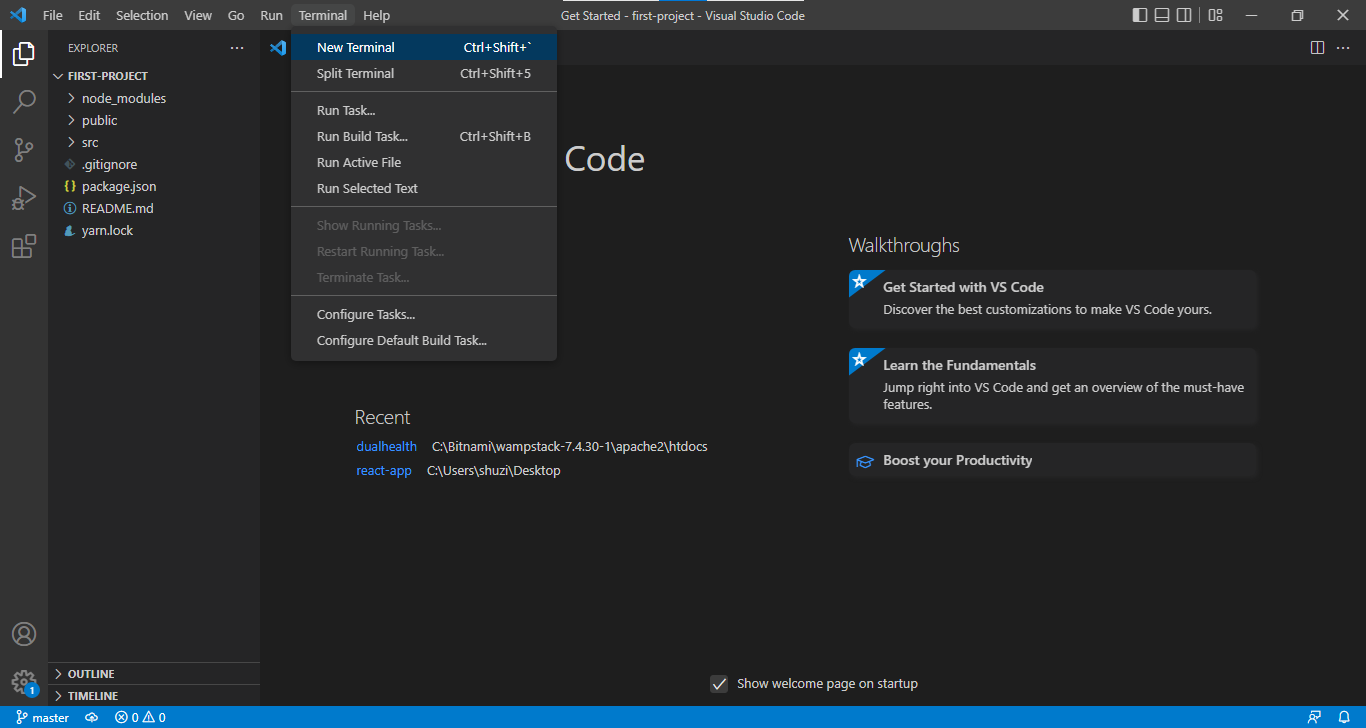The image size is (1366, 728).
Task: Open the File menu
Action: point(53,15)
